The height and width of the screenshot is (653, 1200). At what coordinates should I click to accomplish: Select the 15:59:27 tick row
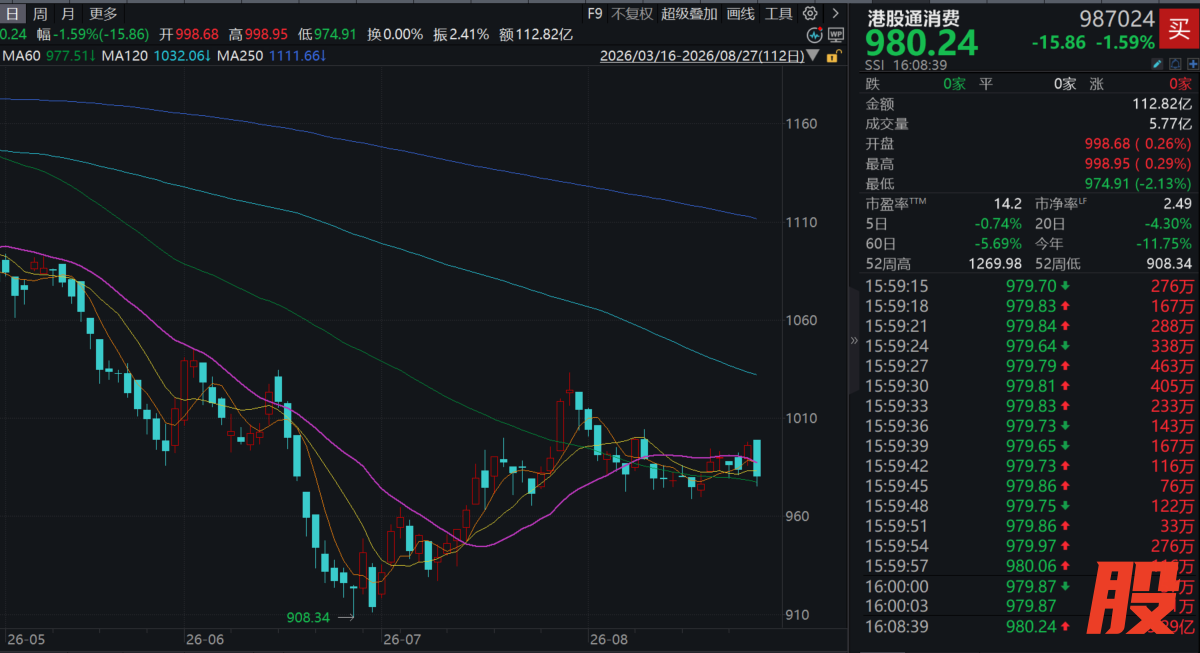[x=1029, y=366]
